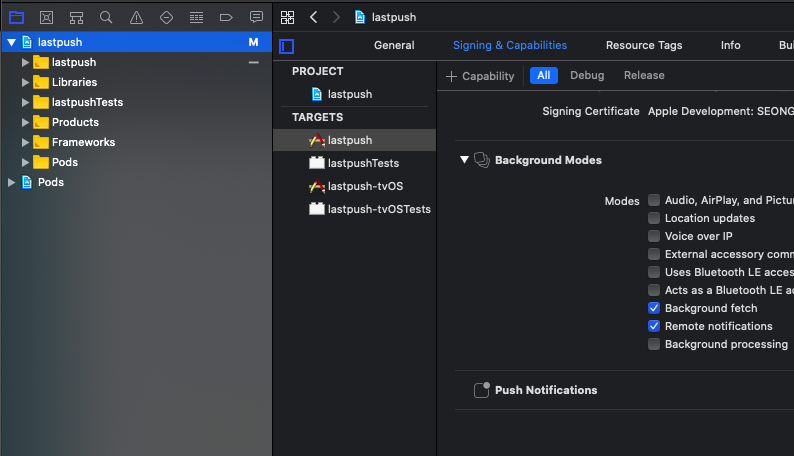Click the lastpush file icon in the jump bar

click(x=360, y=17)
